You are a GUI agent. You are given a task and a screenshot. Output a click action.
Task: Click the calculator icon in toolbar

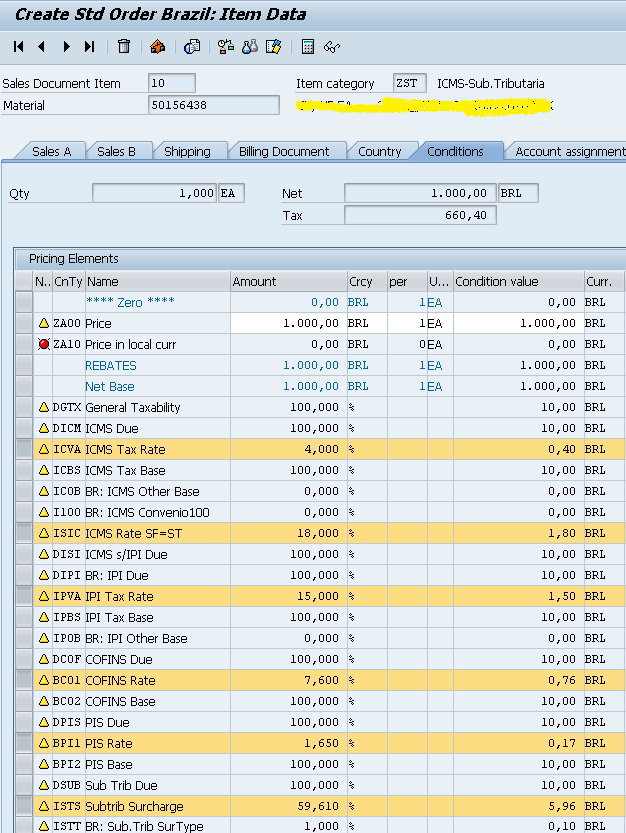(307, 46)
